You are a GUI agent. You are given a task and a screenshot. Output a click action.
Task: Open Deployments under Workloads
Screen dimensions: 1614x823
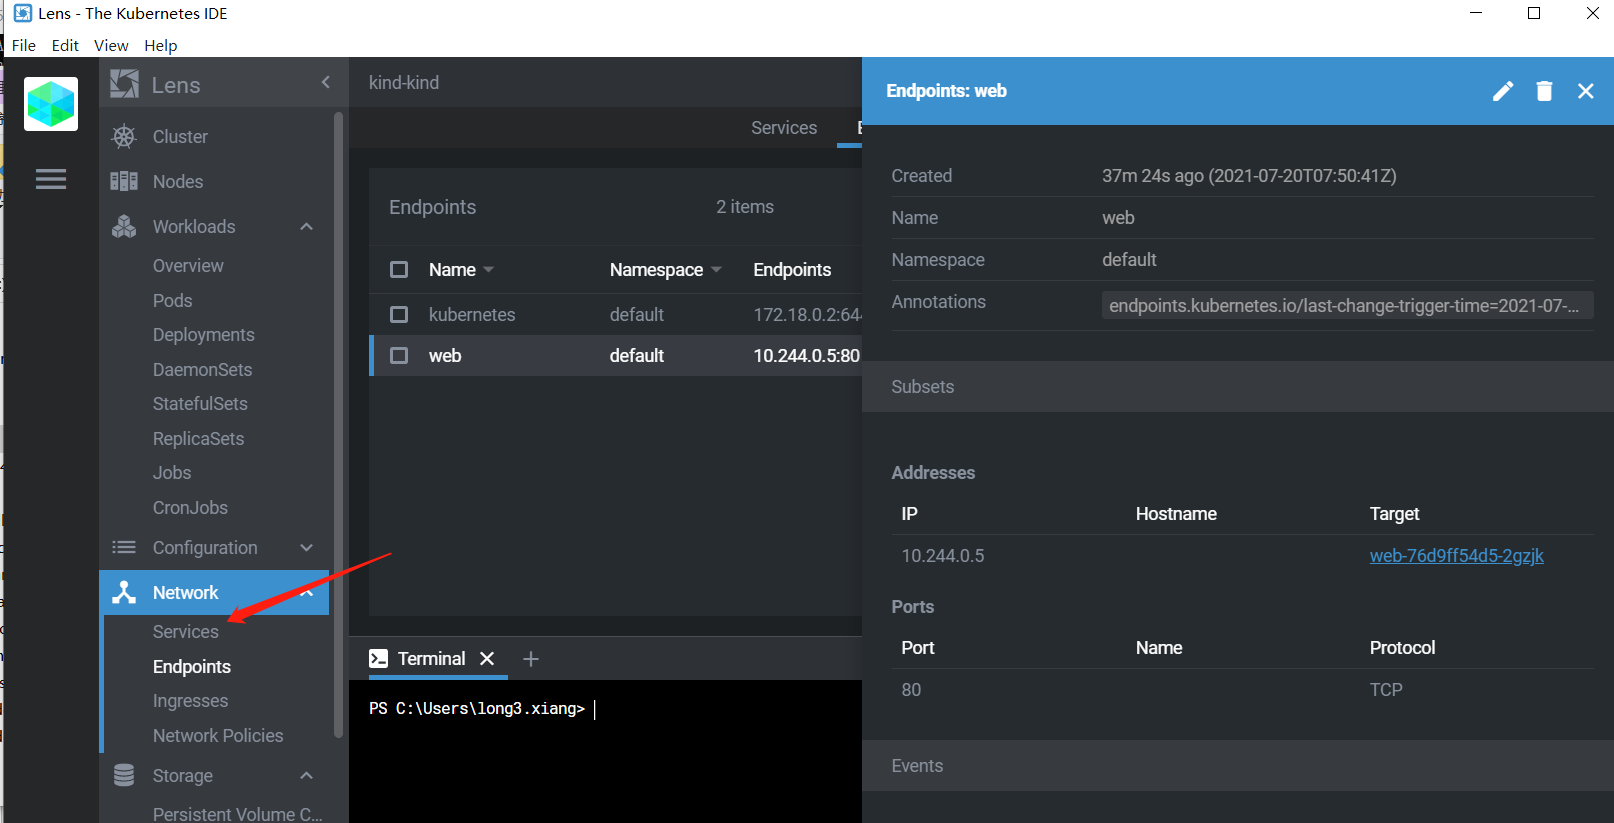pos(203,334)
